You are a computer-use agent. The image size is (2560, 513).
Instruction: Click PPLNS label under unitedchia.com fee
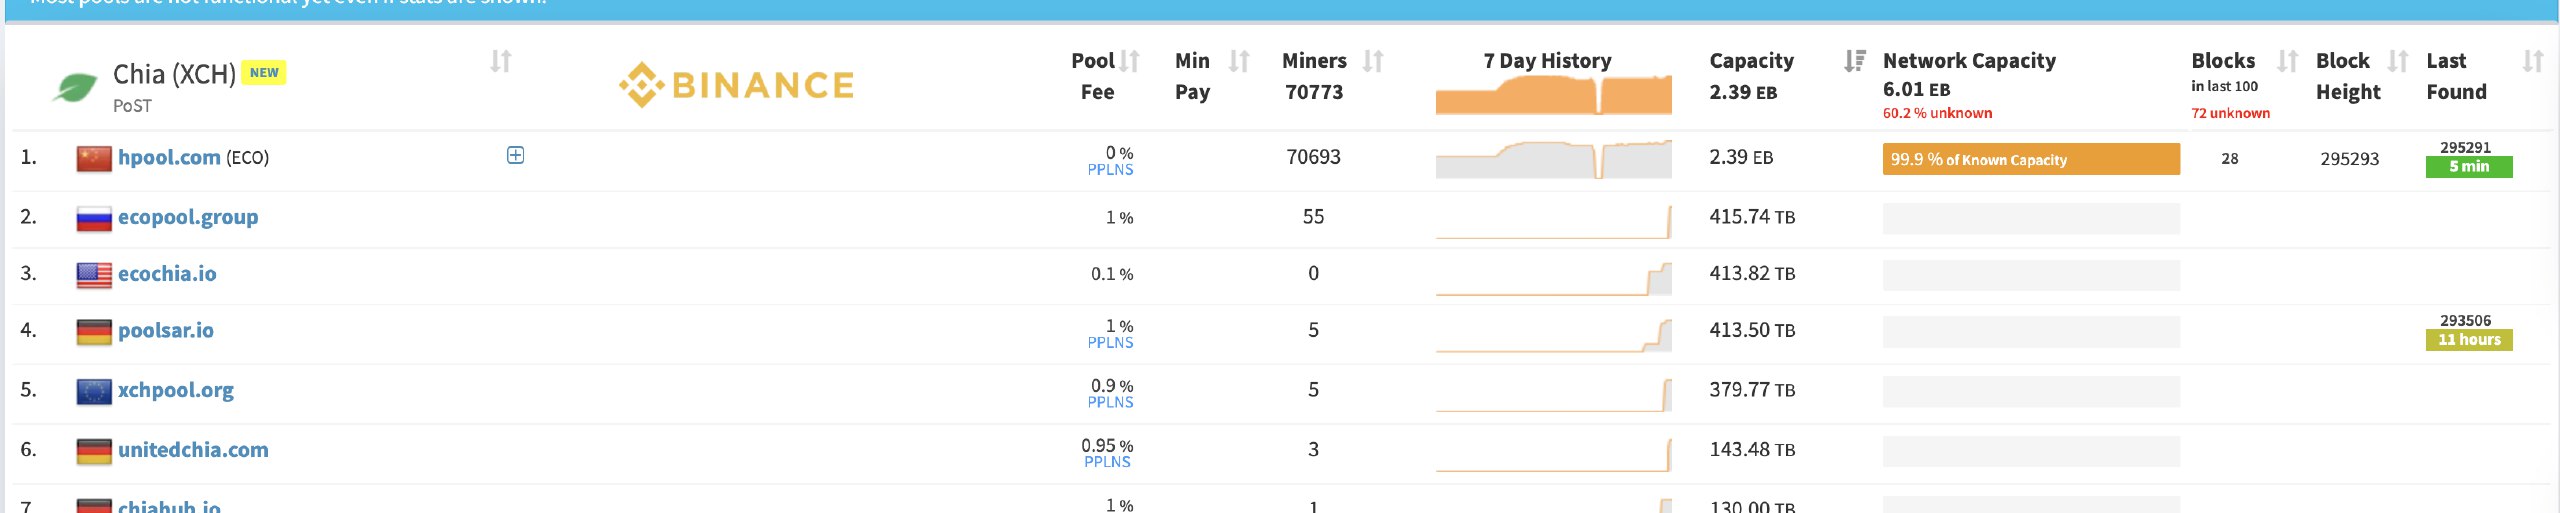(1107, 462)
